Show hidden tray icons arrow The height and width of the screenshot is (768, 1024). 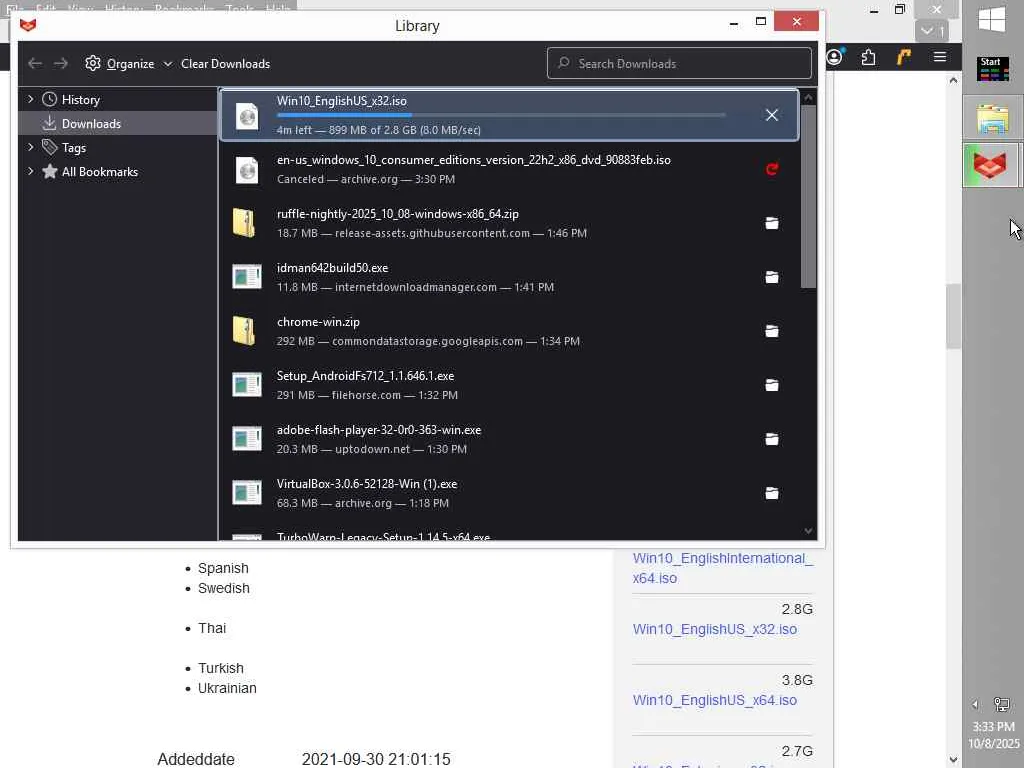[x=975, y=704]
